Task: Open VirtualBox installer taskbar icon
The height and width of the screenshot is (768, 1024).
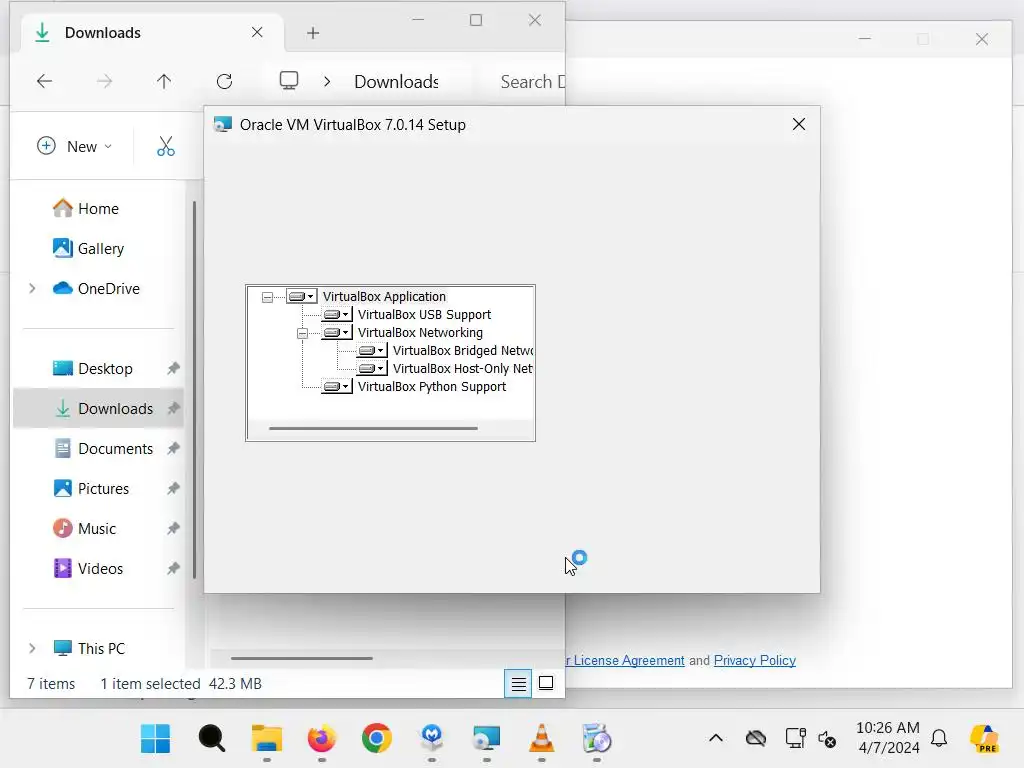Action: [487, 739]
